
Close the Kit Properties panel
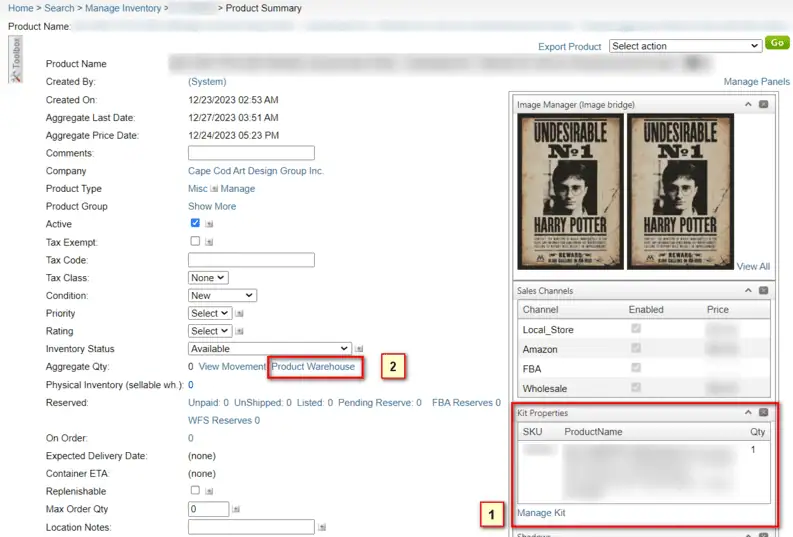click(764, 413)
